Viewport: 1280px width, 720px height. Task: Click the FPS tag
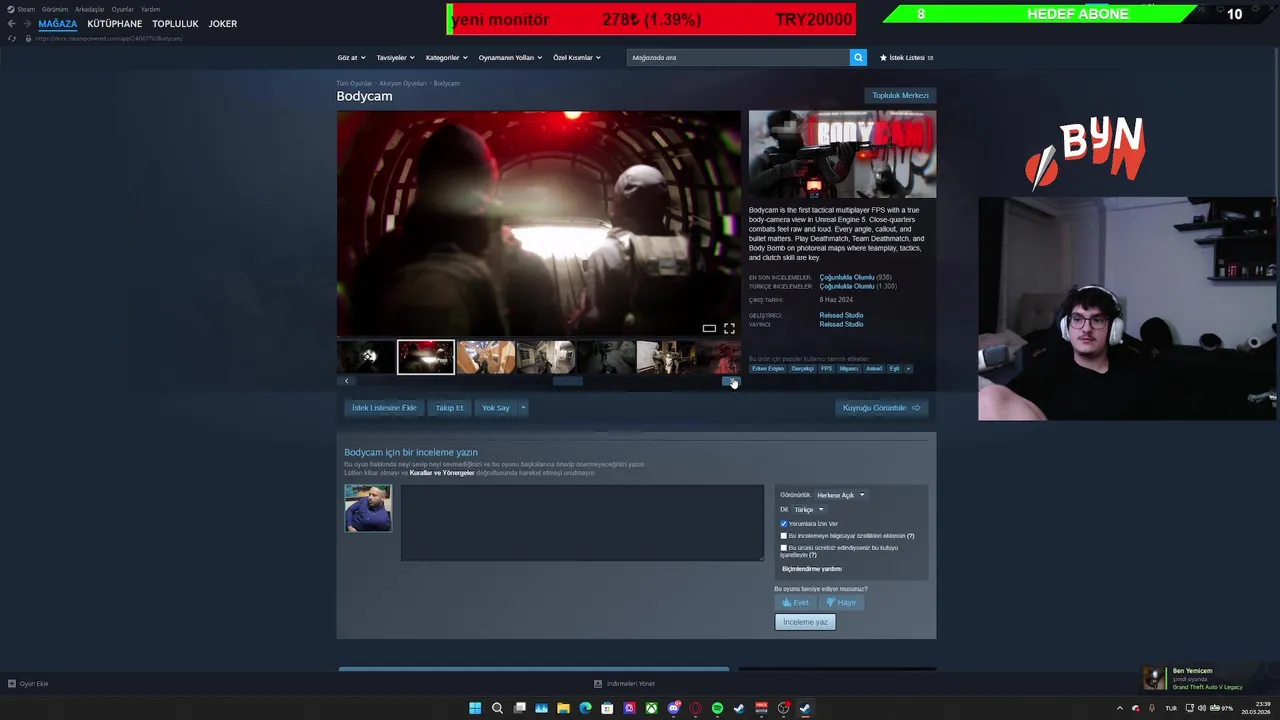click(x=826, y=368)
